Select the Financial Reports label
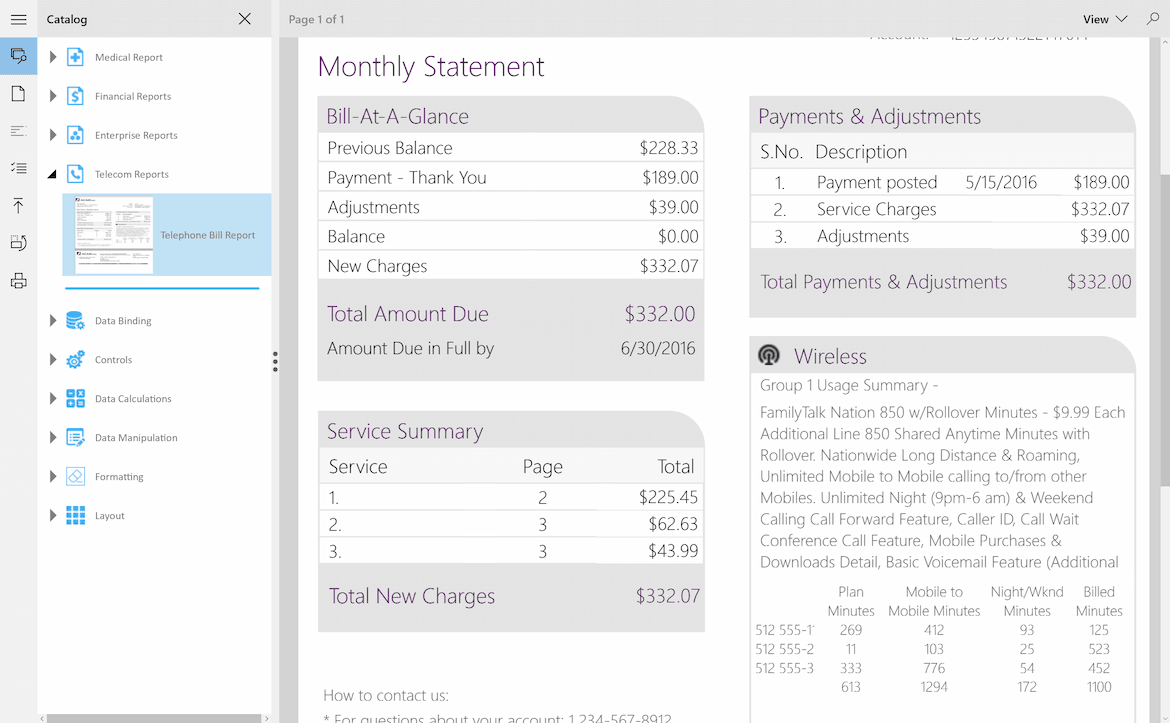The height and width of the screenshot is (723, 1170). (133, 96)
